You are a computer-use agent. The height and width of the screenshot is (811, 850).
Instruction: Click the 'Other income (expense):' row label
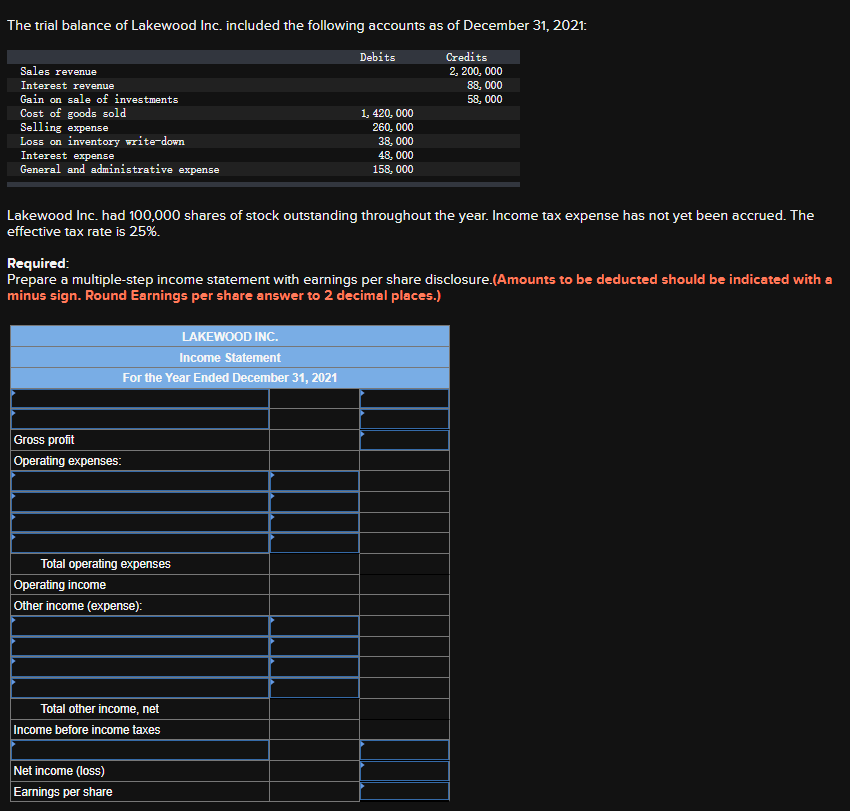tap(78, 606)
